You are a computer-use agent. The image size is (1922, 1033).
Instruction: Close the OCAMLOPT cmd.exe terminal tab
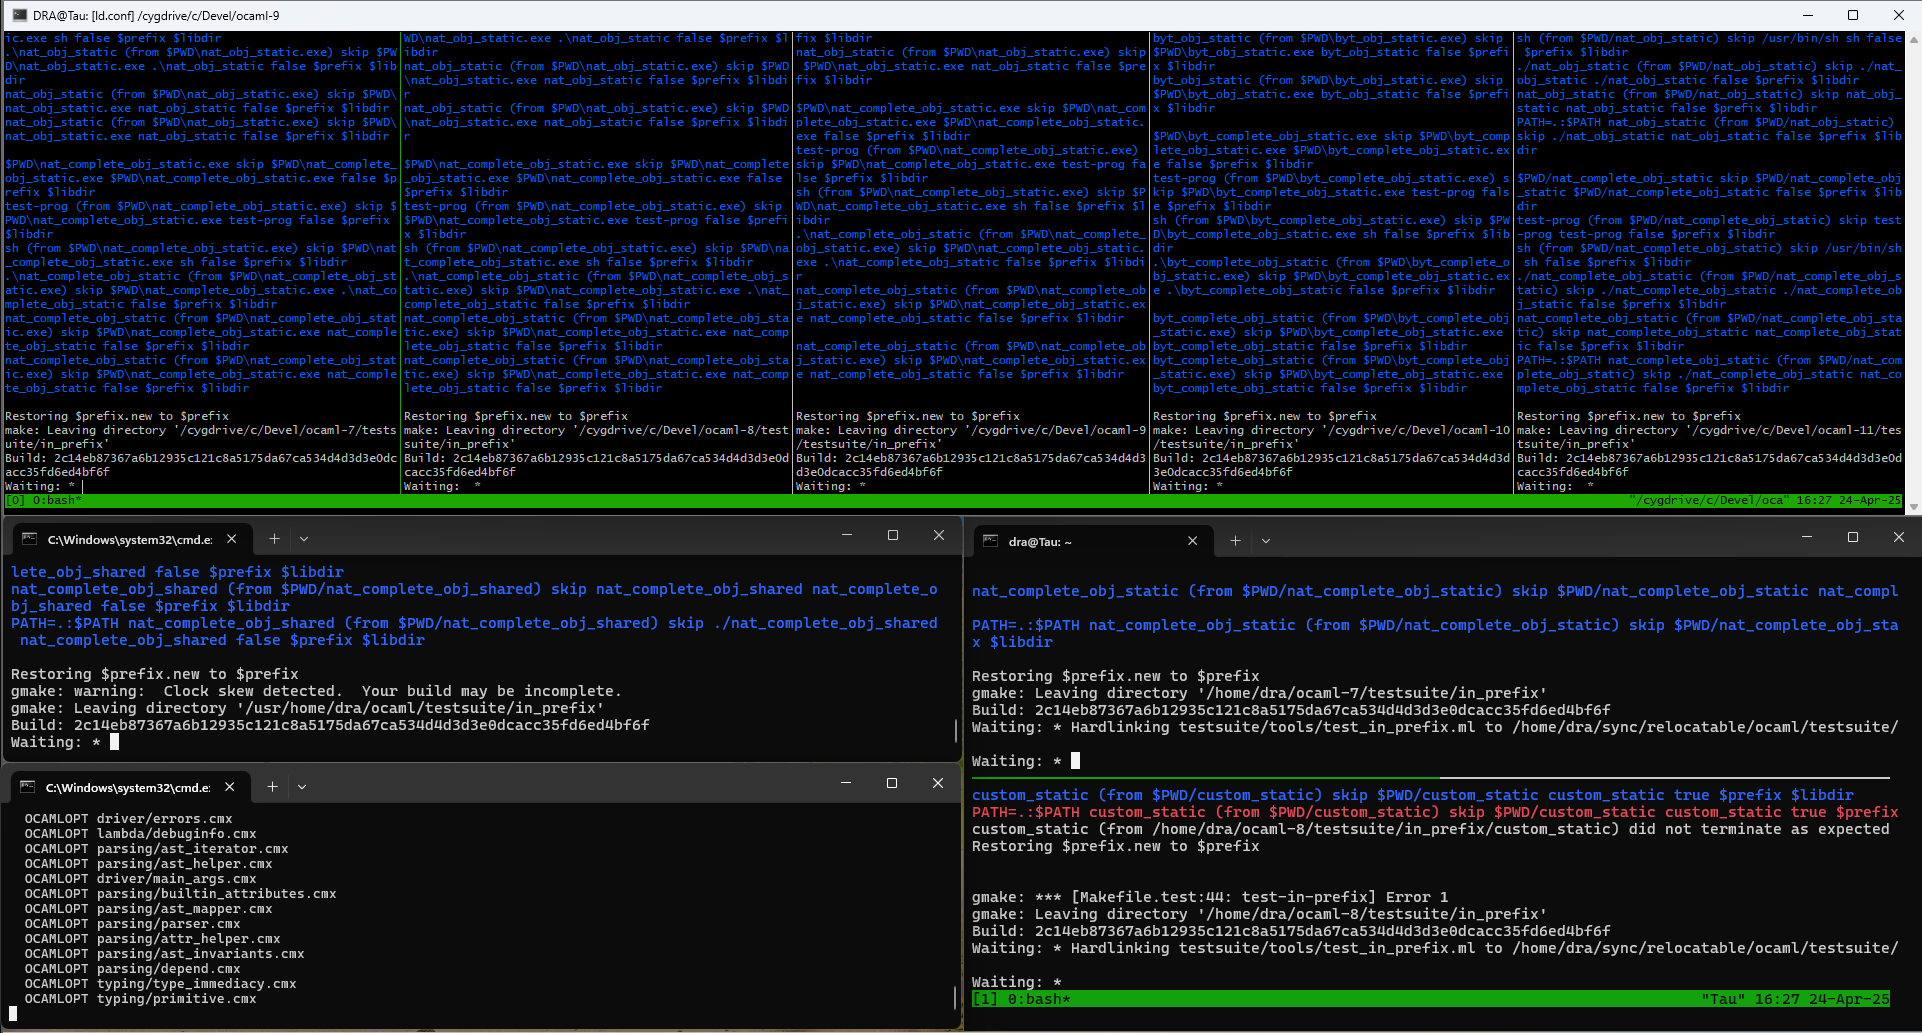tap(230, 787)
